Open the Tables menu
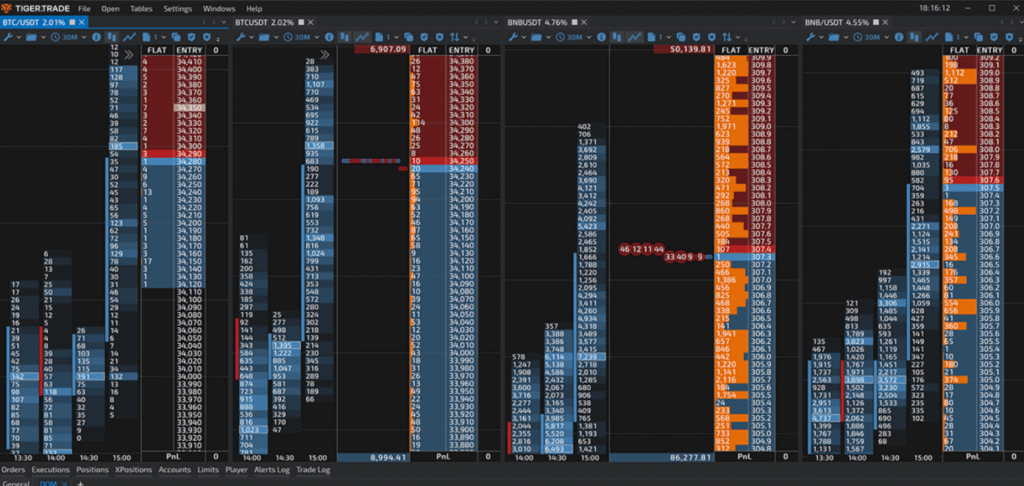The image size is (1024, 486). tap(141, 8)
